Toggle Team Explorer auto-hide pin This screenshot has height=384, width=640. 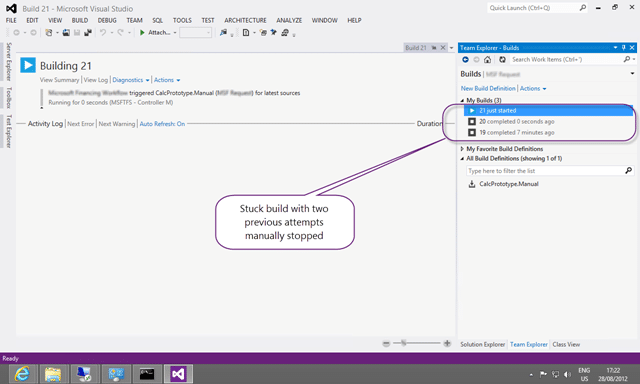[624, 48]
